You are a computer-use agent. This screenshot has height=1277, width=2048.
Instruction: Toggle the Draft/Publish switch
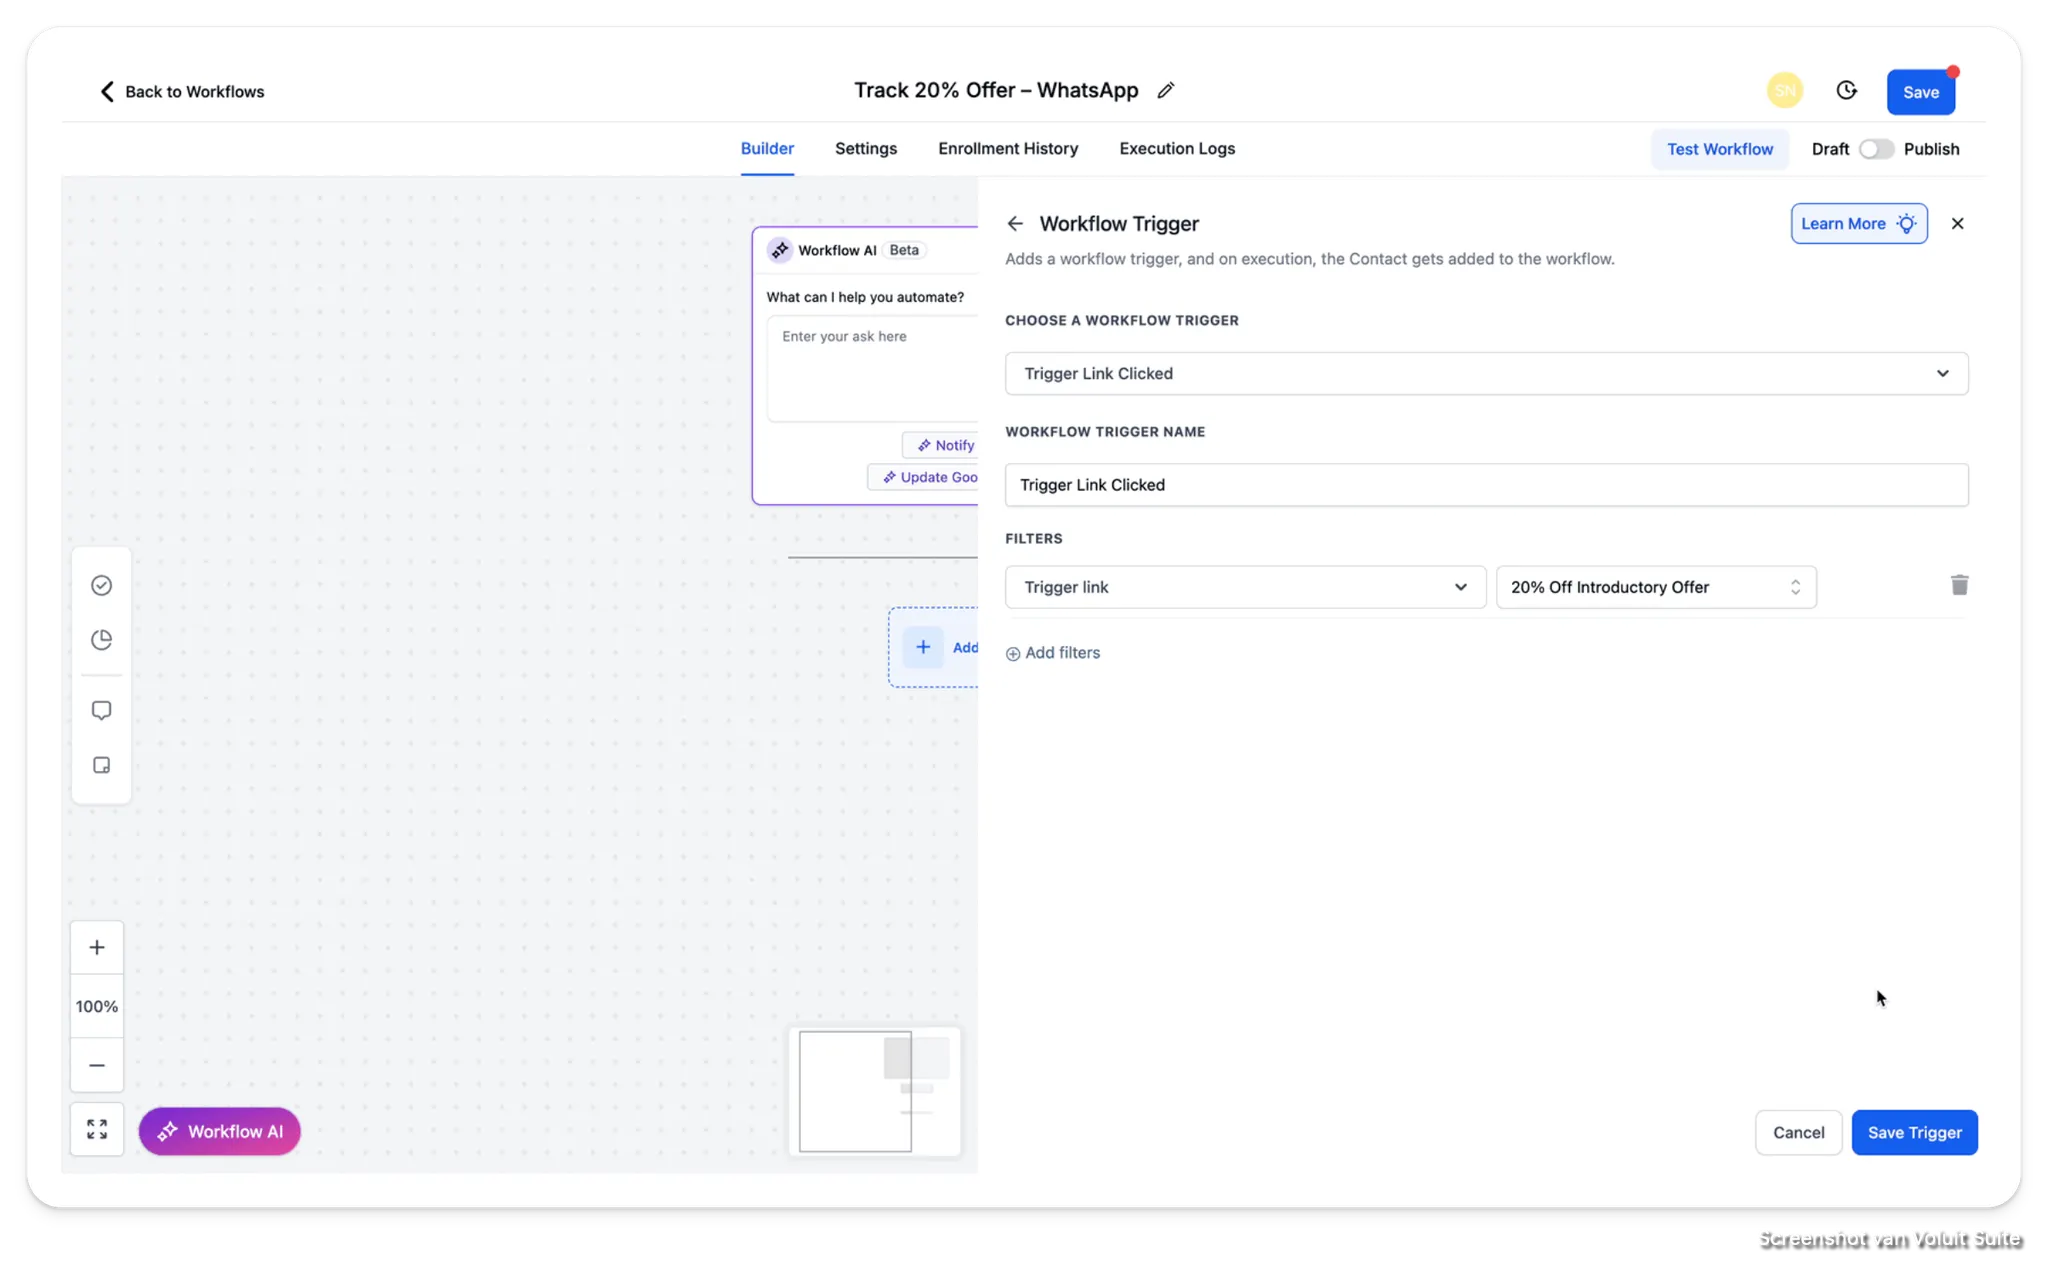(1876, 149)
